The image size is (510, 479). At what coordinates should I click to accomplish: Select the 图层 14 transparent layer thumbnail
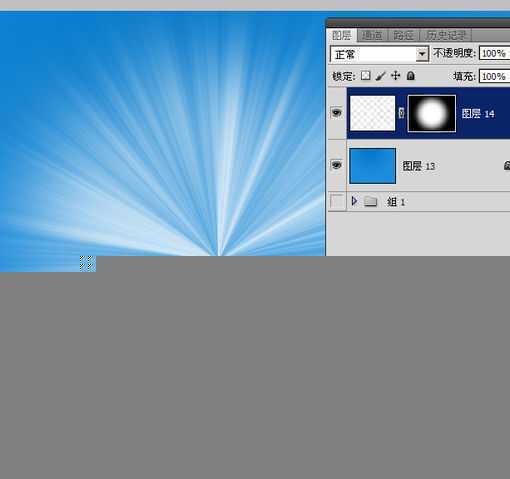[x=372, y=113]
